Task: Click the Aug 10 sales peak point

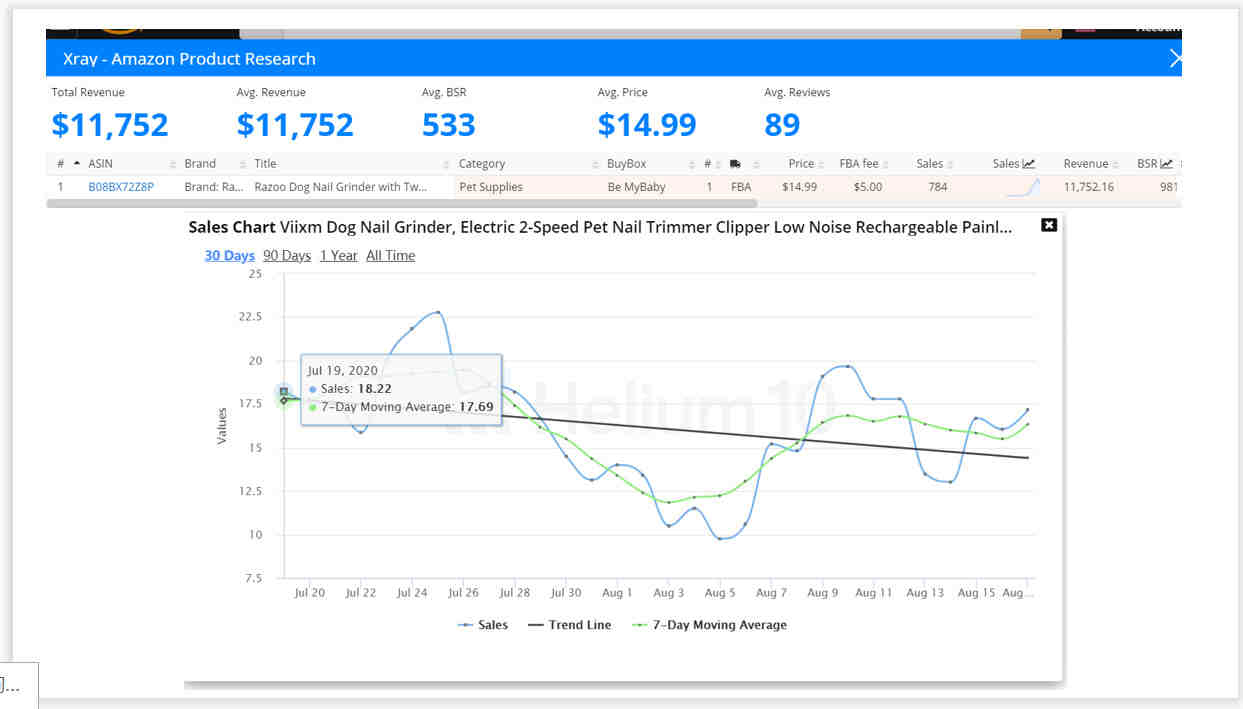Action: coord(848,366)
